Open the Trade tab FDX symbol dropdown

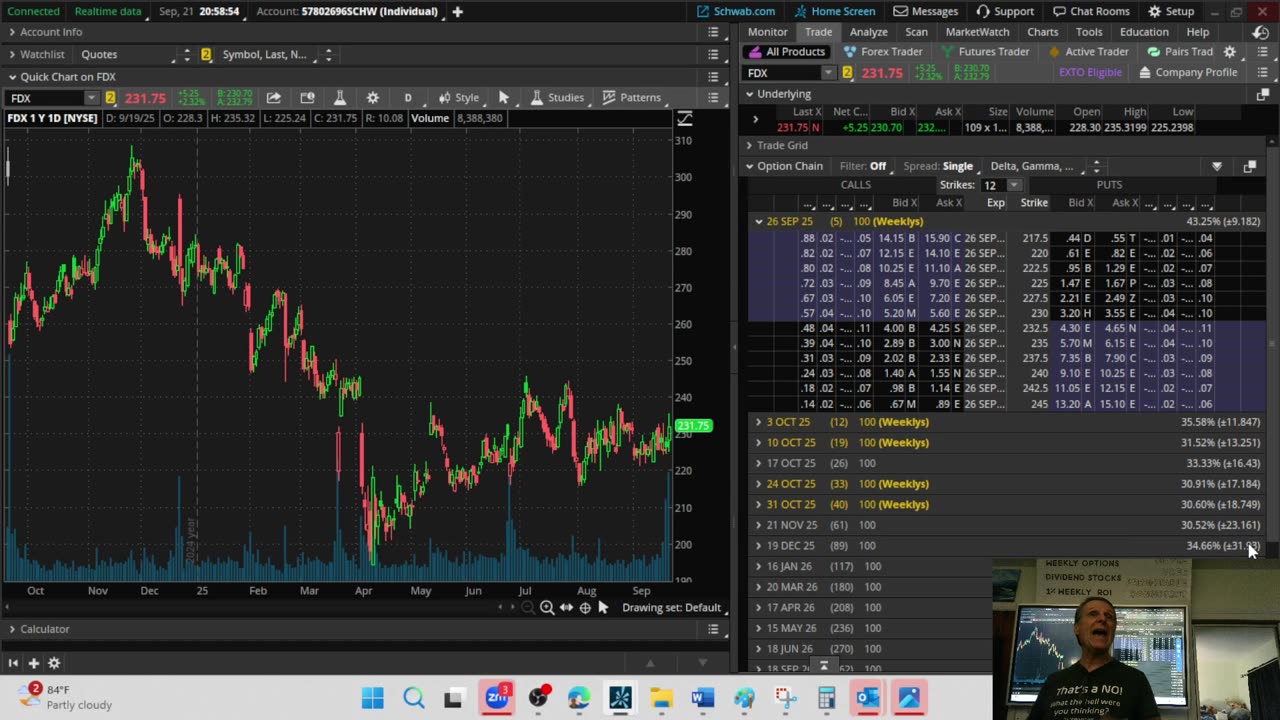(x=828, y=73)
